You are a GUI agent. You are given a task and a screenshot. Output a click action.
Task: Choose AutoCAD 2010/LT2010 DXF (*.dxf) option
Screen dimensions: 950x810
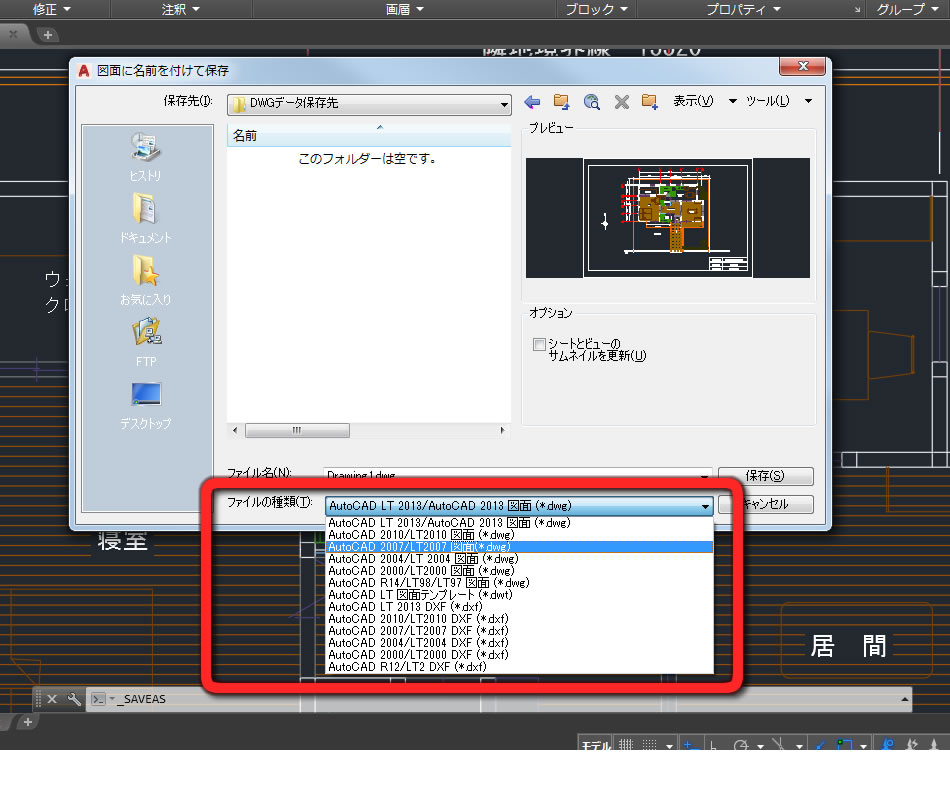tap(519, 619)
